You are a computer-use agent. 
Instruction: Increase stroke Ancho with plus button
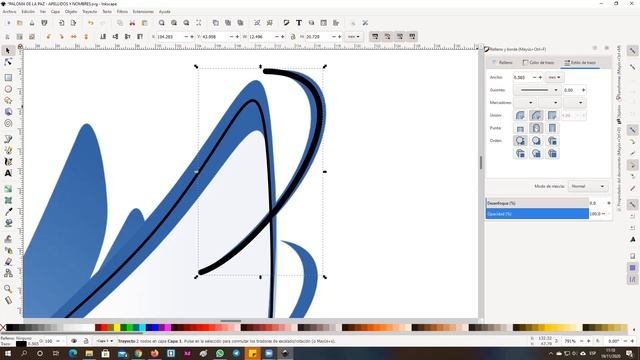(x=540, y=77)
